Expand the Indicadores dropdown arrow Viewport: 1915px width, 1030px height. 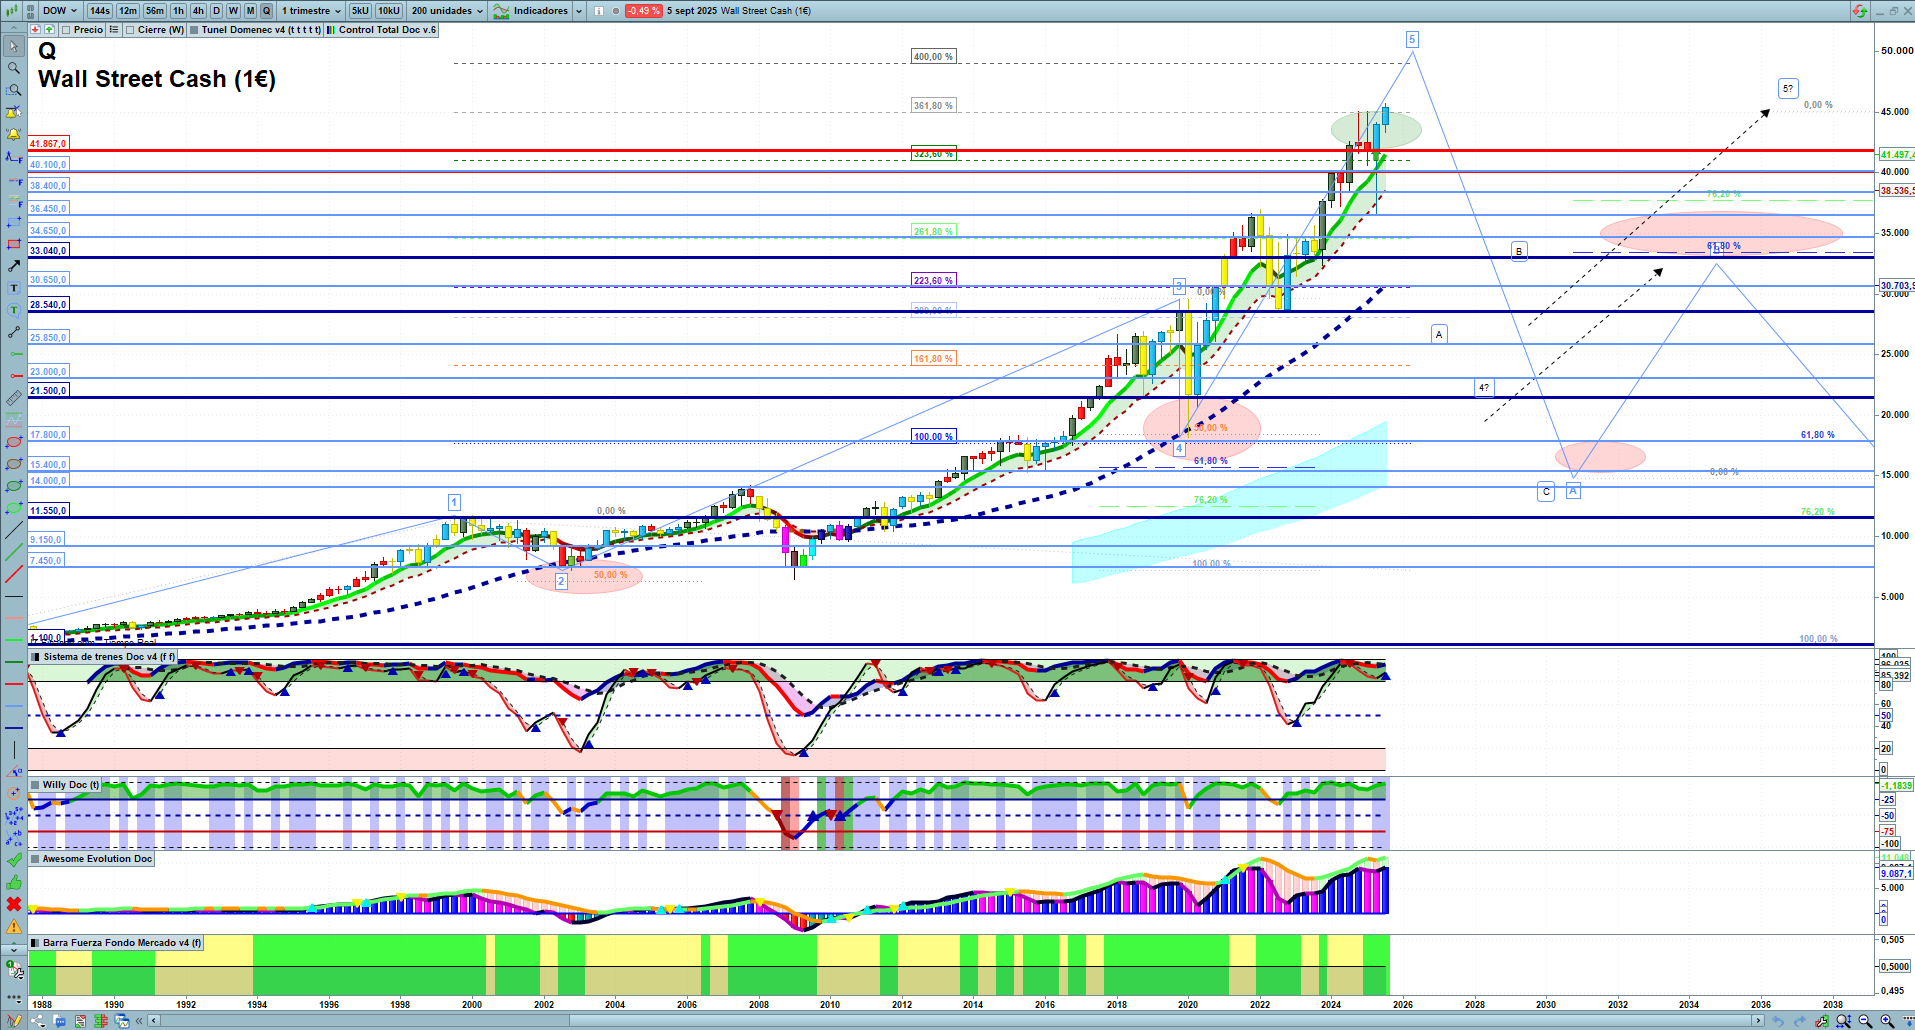pyautogui.click(x=579, y=11)
